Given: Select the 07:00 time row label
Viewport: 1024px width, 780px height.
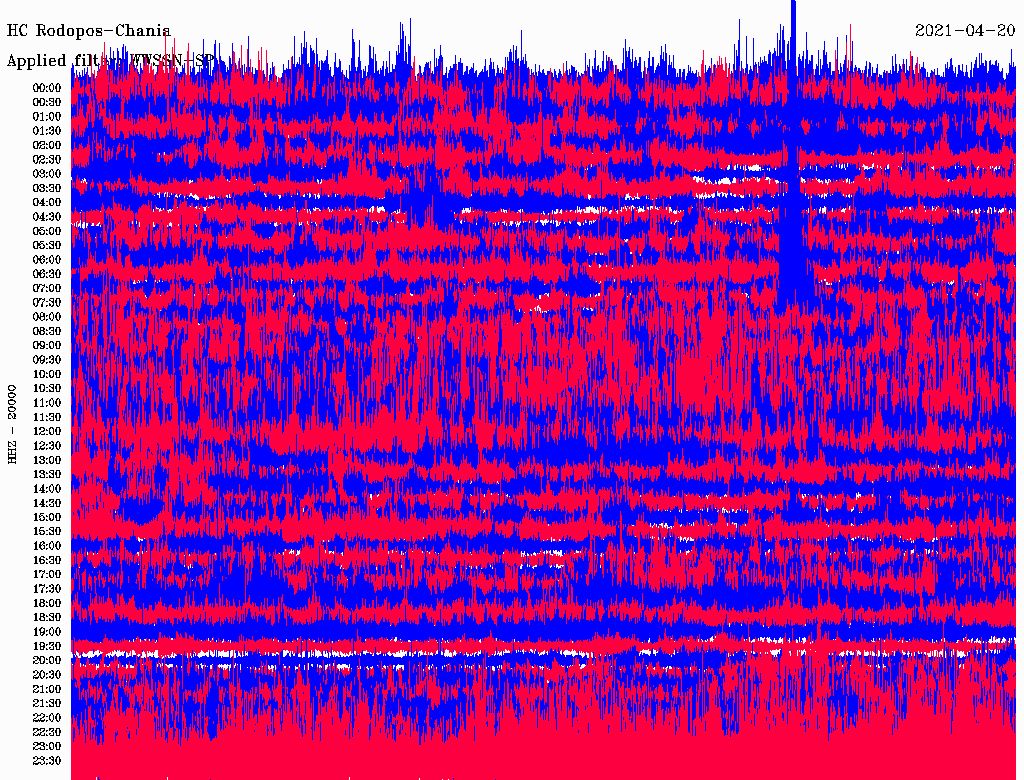Looking at the screenshot, I should point(47,289).
